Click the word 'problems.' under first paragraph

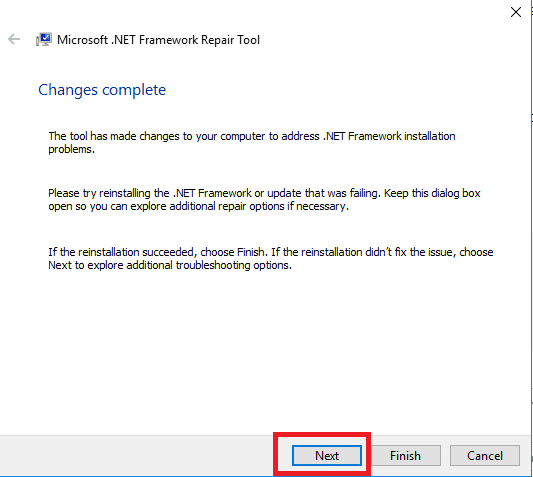point(71,149)
